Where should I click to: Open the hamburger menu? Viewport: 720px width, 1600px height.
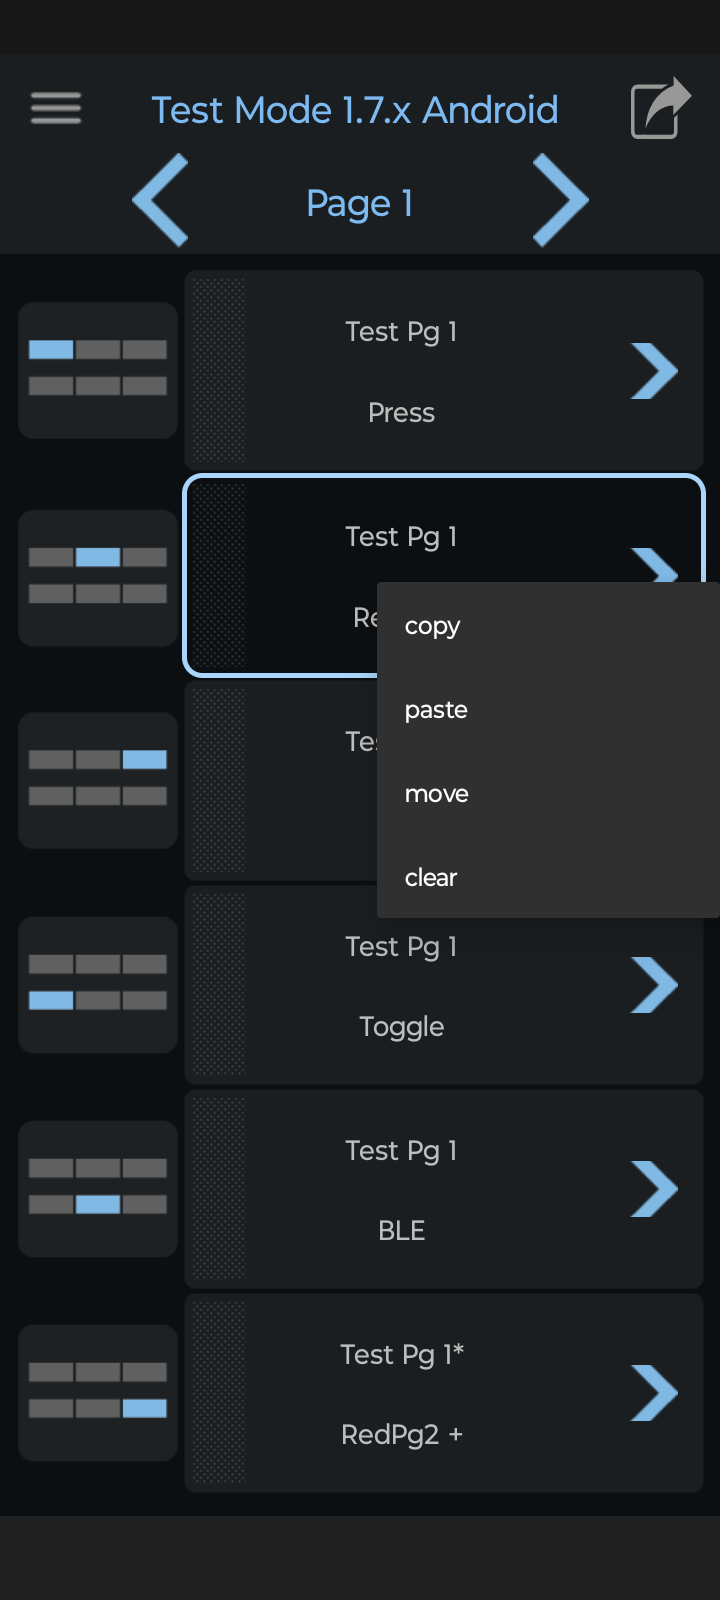tap(56, 108)
